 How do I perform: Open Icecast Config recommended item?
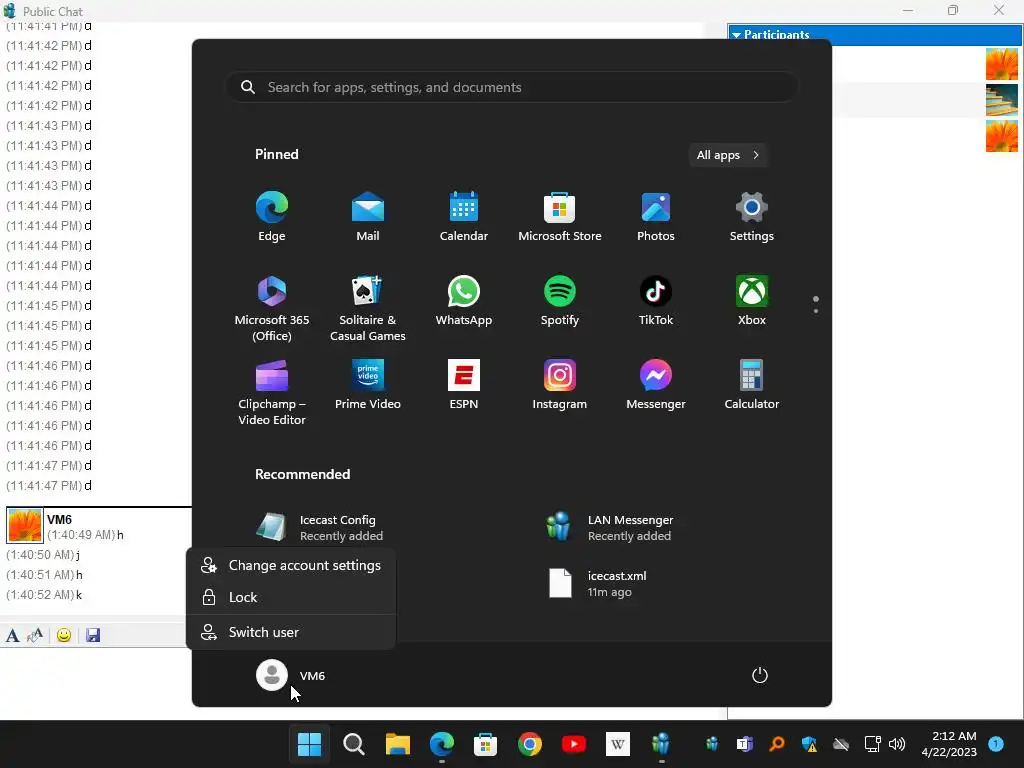tap(320, 528)
